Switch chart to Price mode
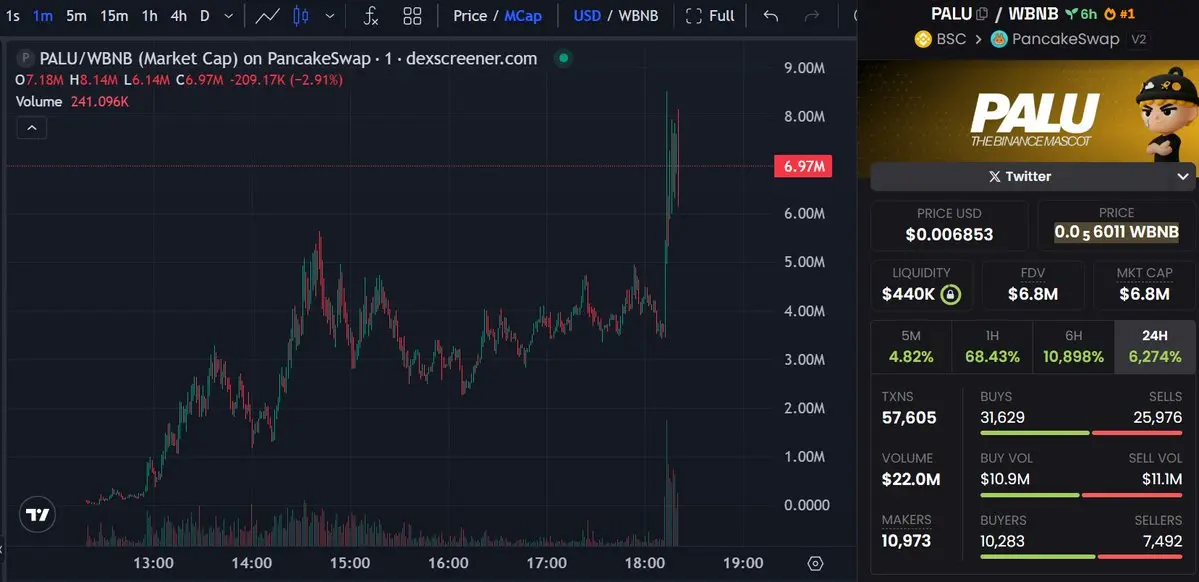Screen dimensions: 1199x582 pos(470,16)
